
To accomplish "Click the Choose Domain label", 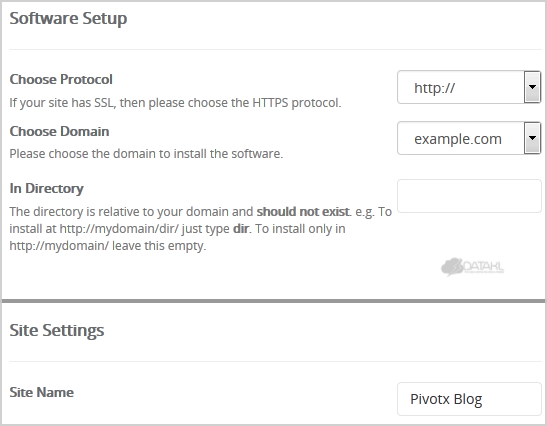I will point(59,131).
